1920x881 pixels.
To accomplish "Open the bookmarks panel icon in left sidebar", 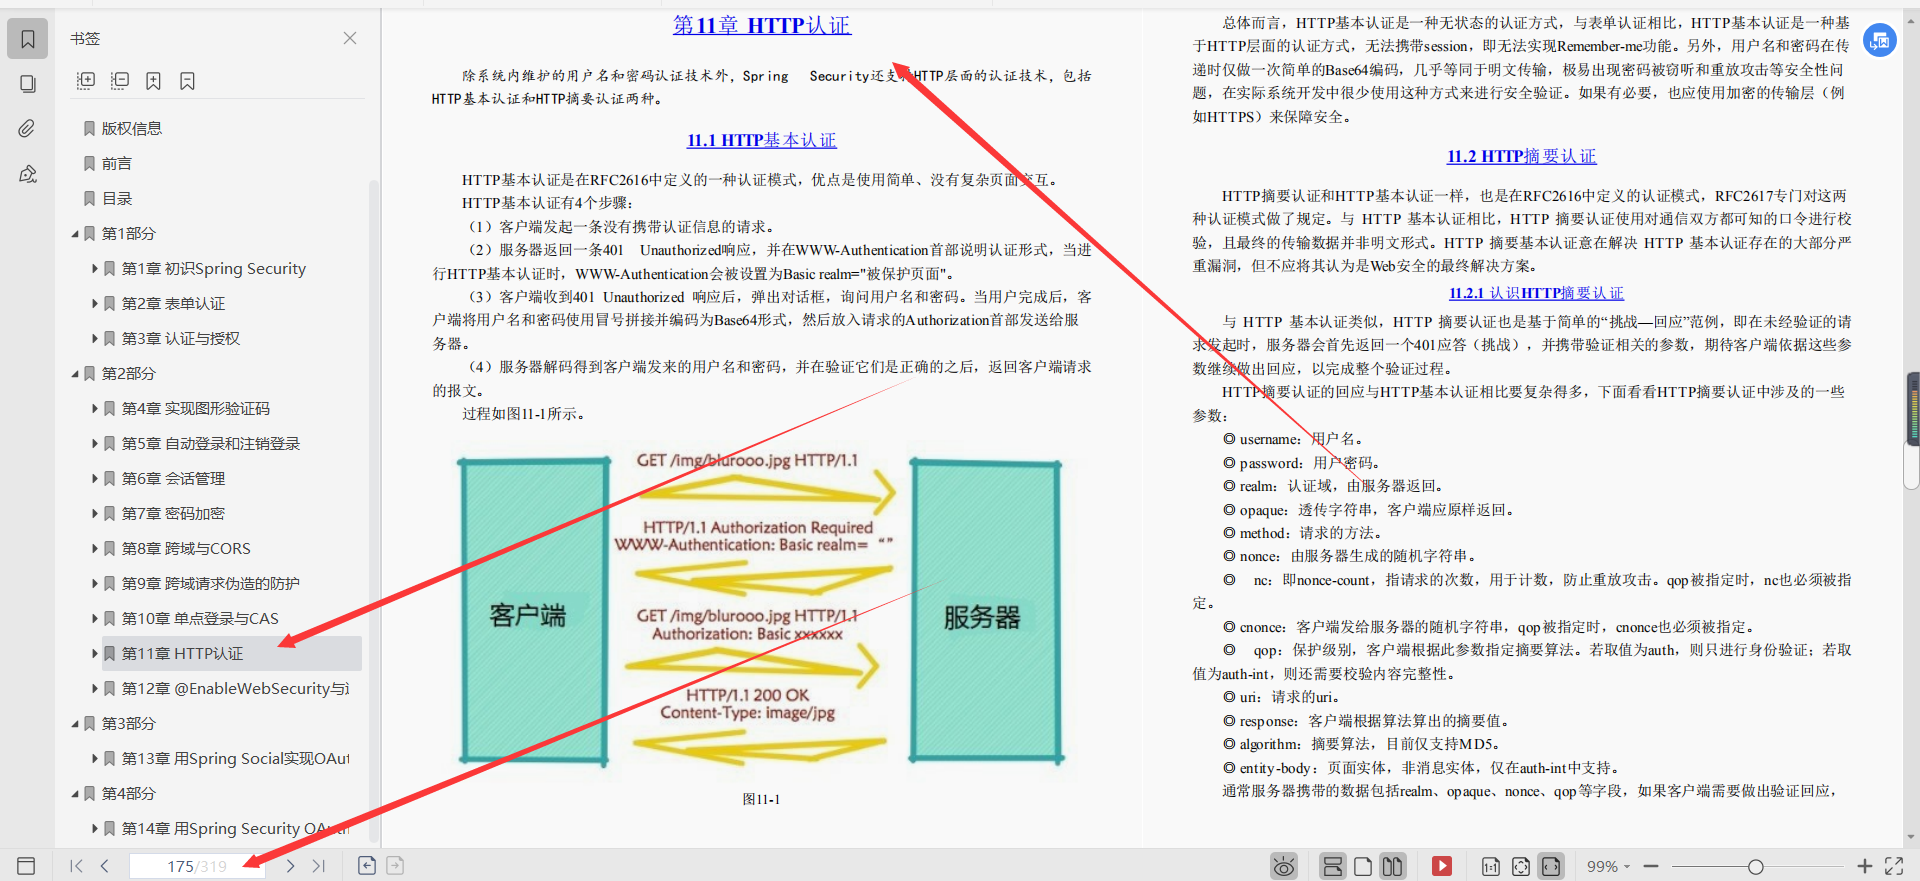I will pyautogui.click(x=28, y=39).
